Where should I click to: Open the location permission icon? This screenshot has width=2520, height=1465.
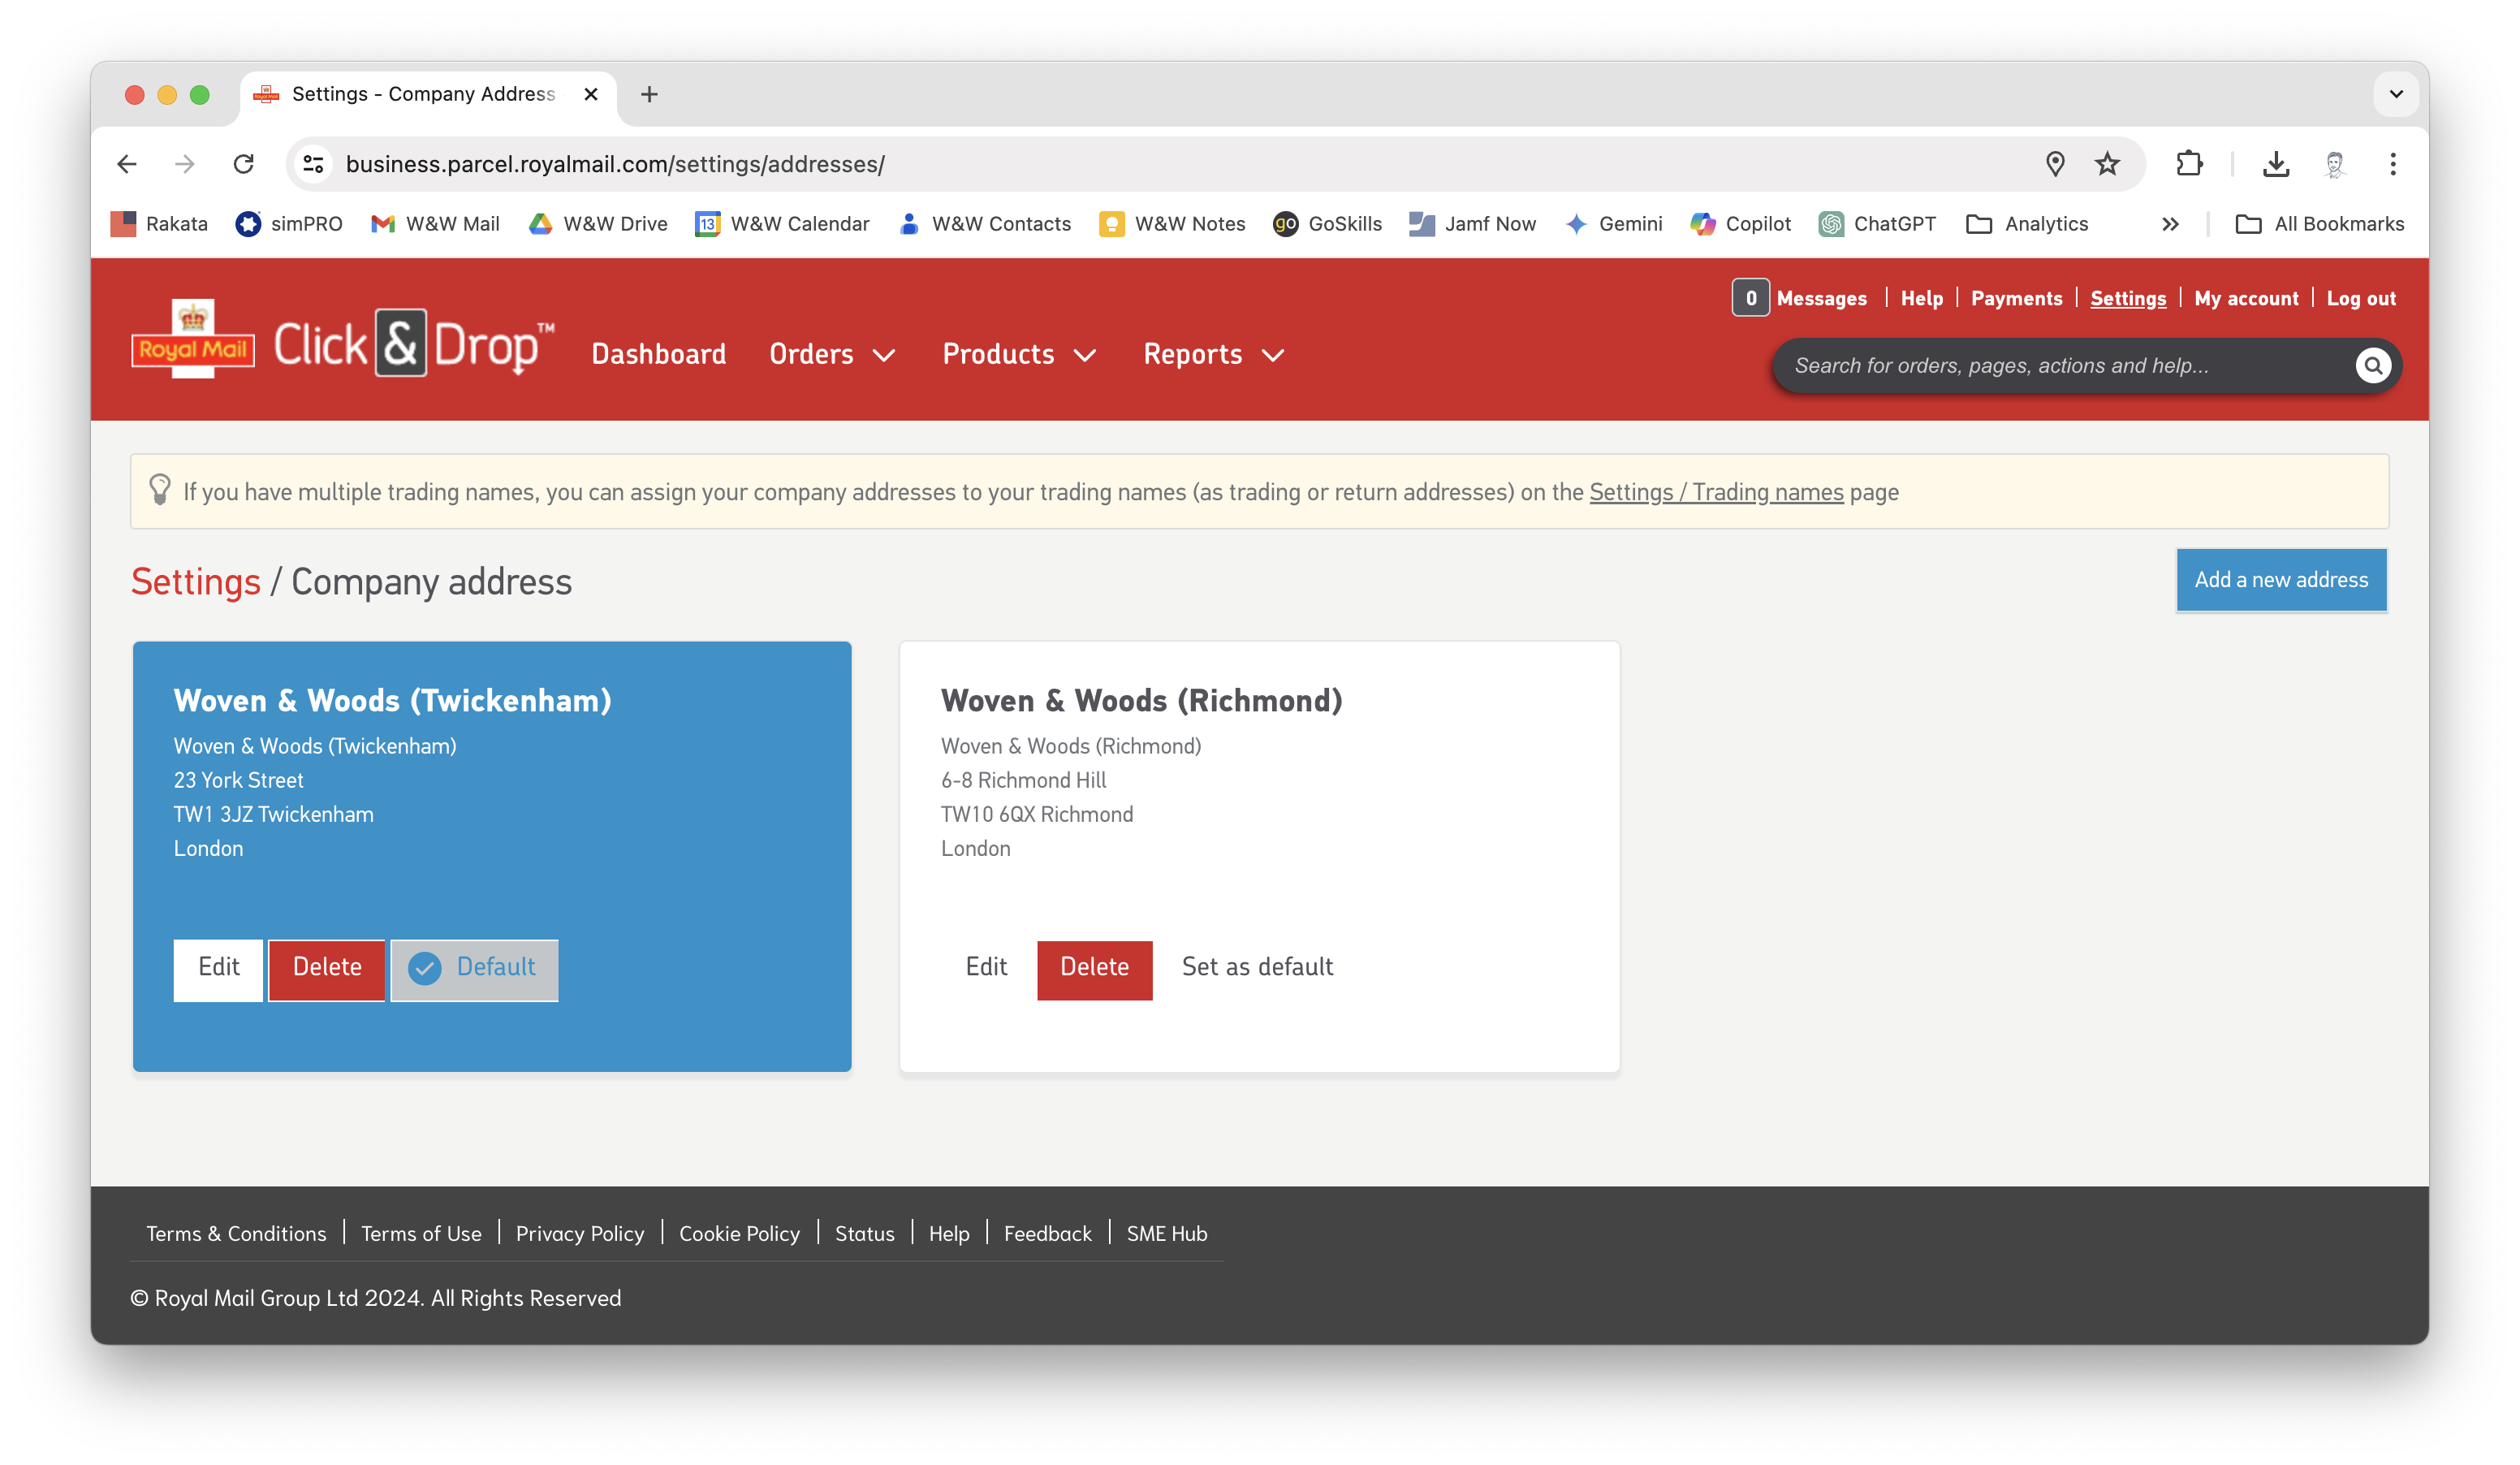tap(2054, 164)
